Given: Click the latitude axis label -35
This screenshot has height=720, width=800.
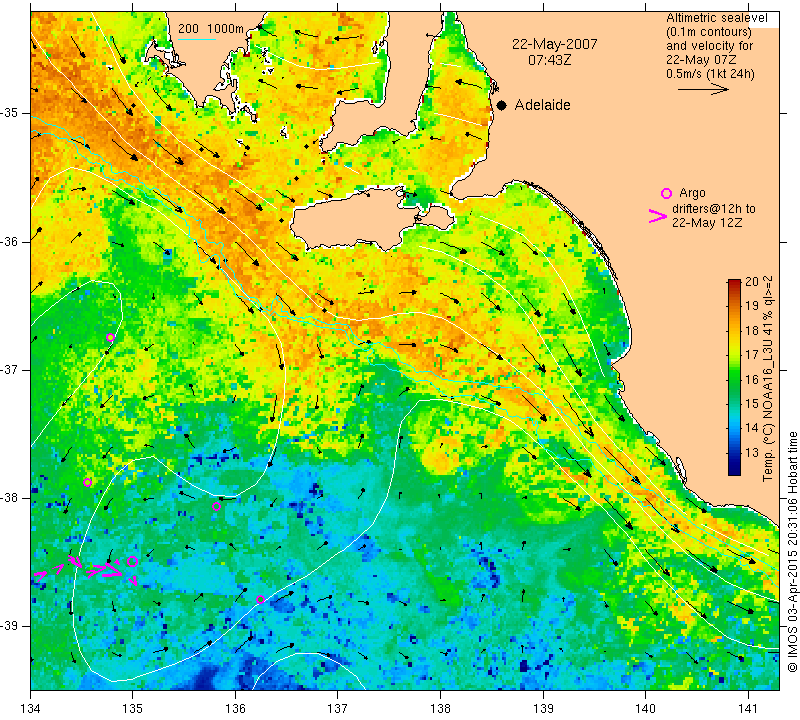Looking at the screenshot, I should pyautogui.click(x=10, y=113).
